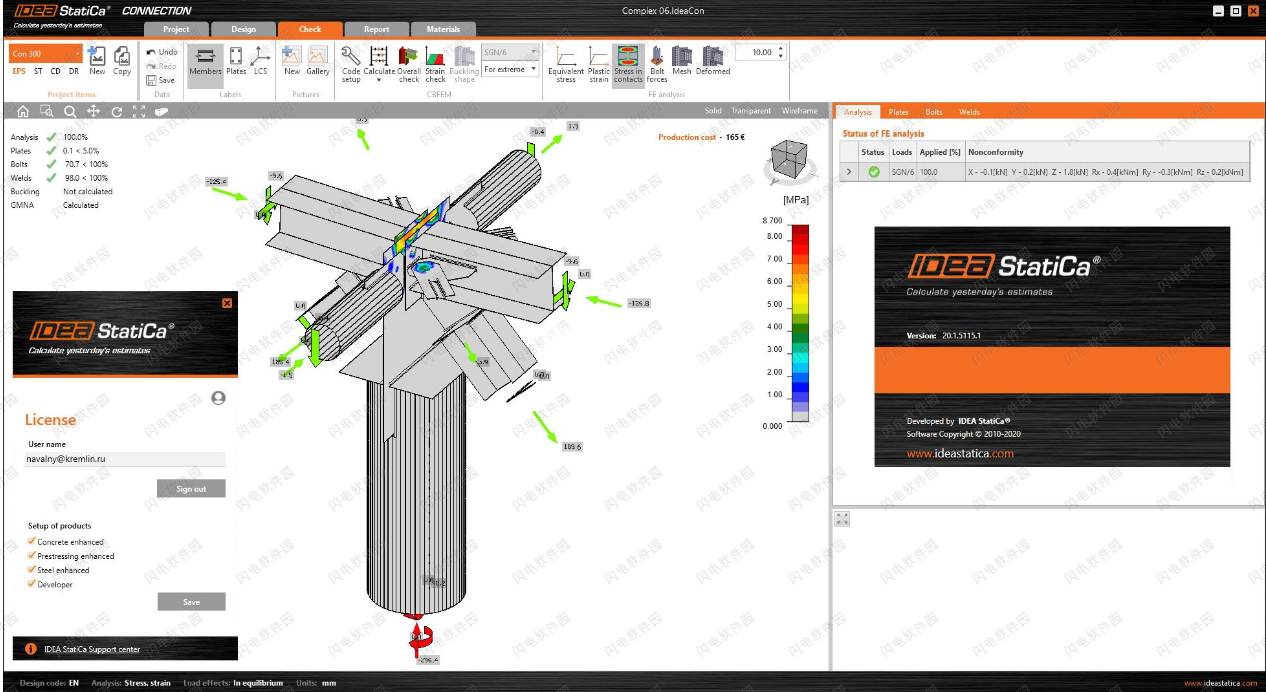Image resolution: width=1266 pixels, height=692 pixels.
Task: Open the Plates results tab
Action: [x=898, y=112]
